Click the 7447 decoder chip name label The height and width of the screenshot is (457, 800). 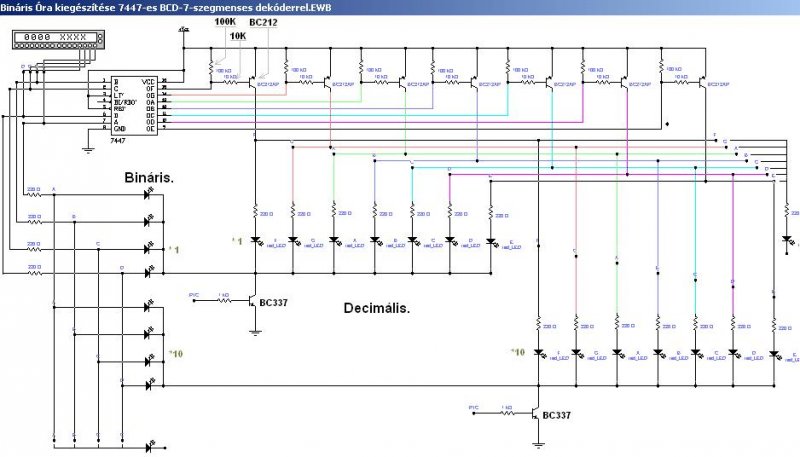coord(117,140)
